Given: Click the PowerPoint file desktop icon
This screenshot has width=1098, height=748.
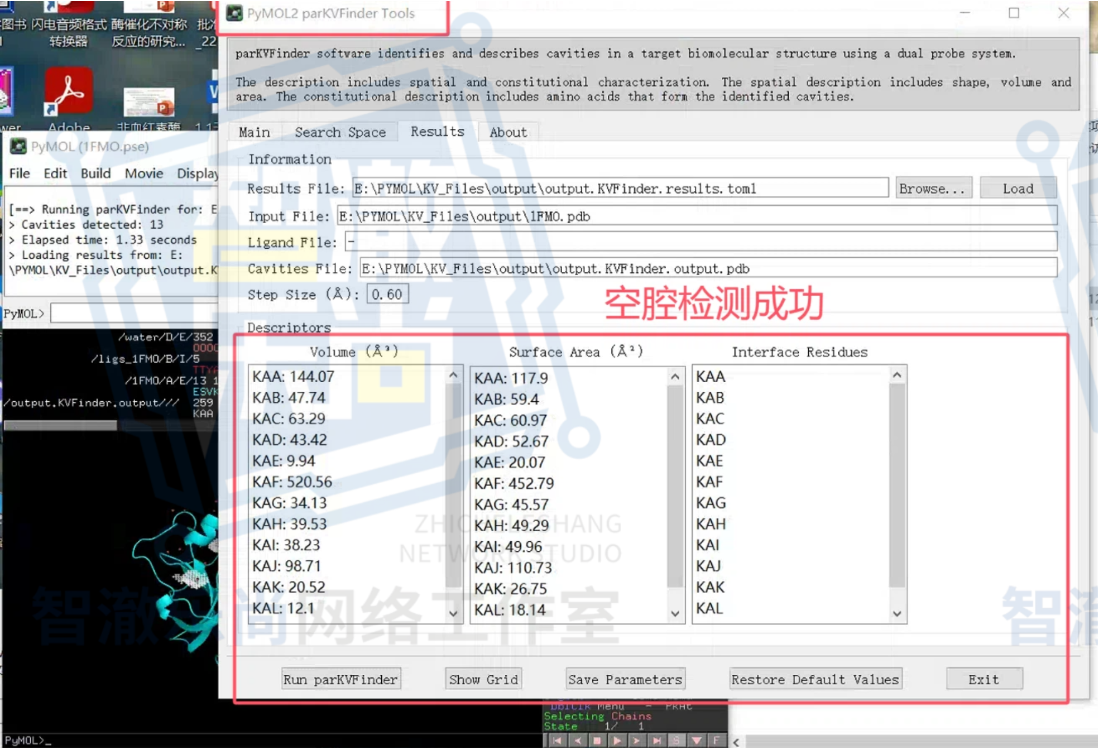Looking at the screenshot, I should 149,103.
